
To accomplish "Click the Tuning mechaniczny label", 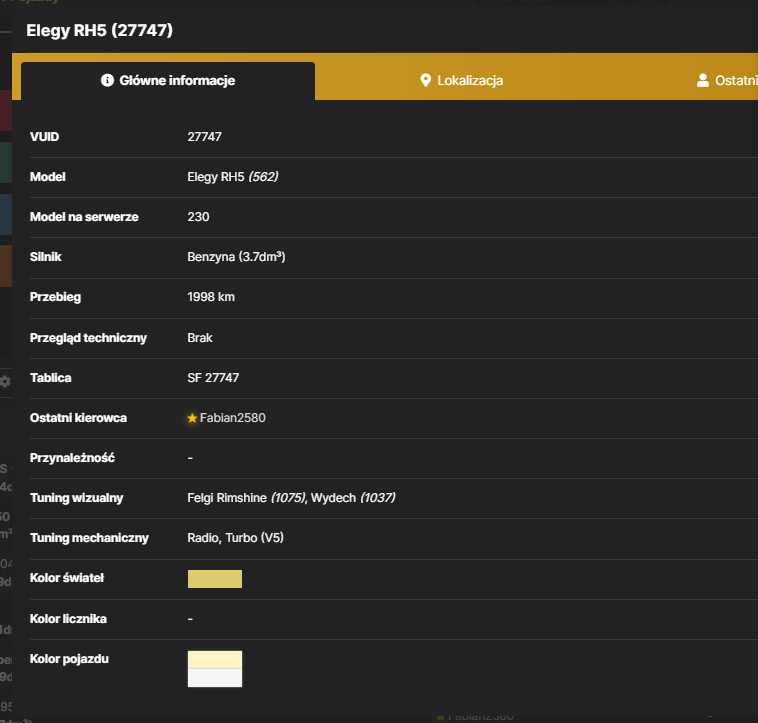I will coord(89,538).
